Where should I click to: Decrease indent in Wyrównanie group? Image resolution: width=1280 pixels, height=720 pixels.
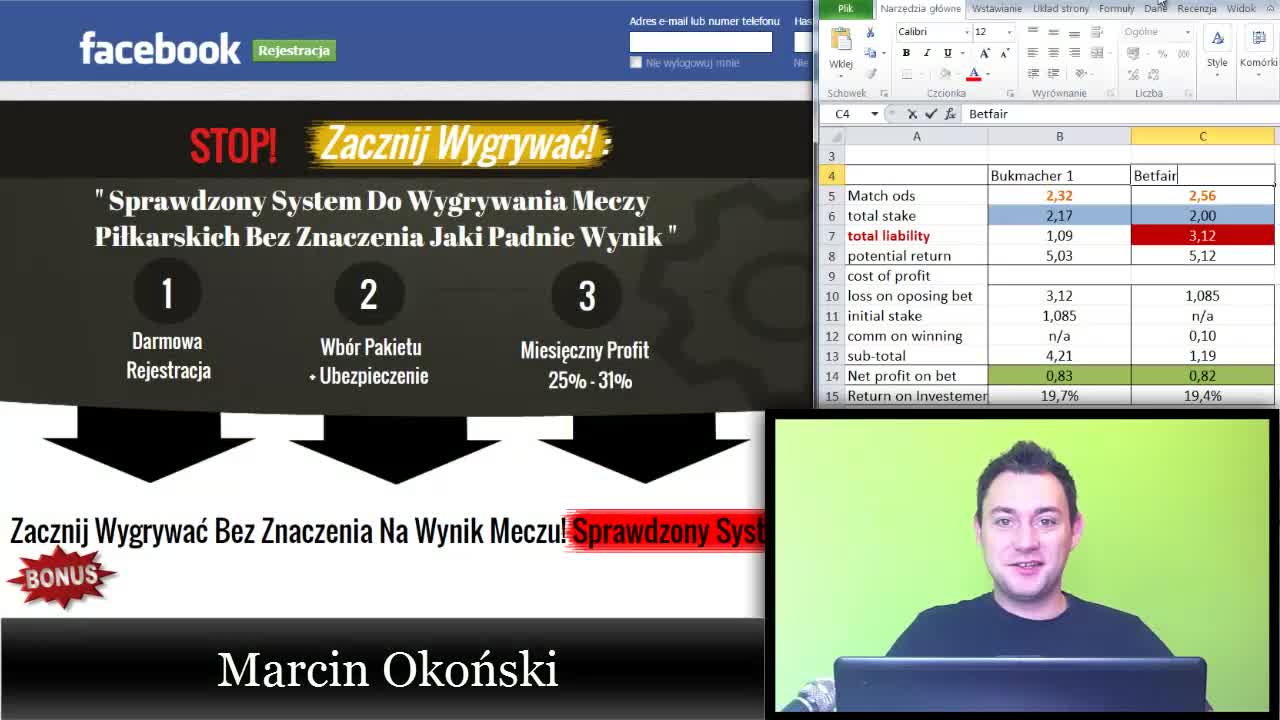[1033, 74]
